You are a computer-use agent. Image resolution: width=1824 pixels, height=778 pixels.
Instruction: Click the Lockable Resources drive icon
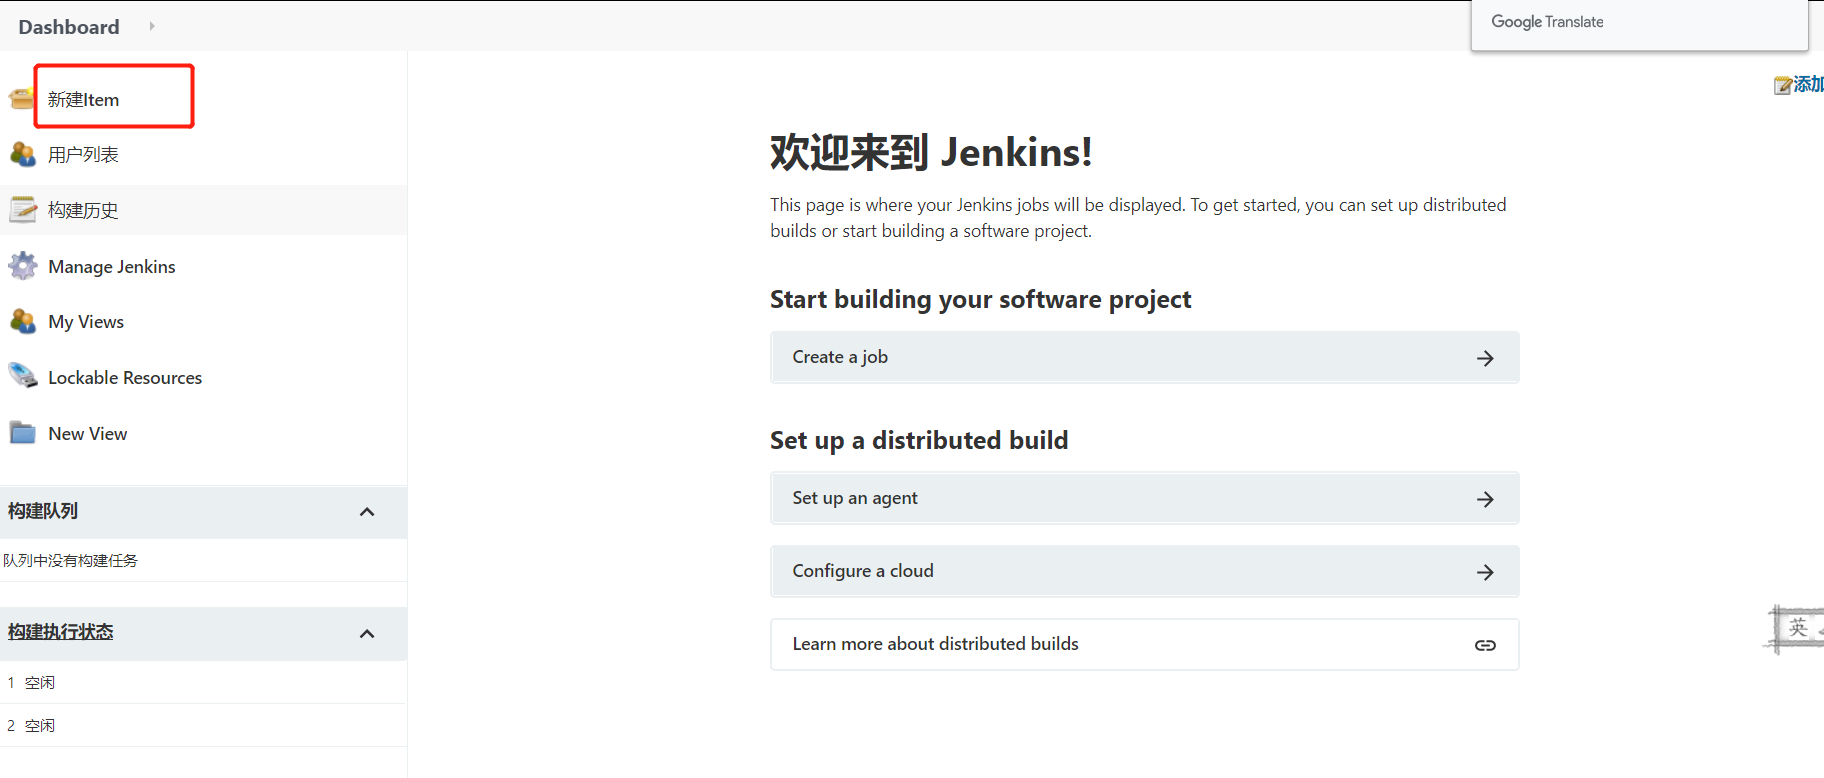pyautogui.click(x=23, y=376)
